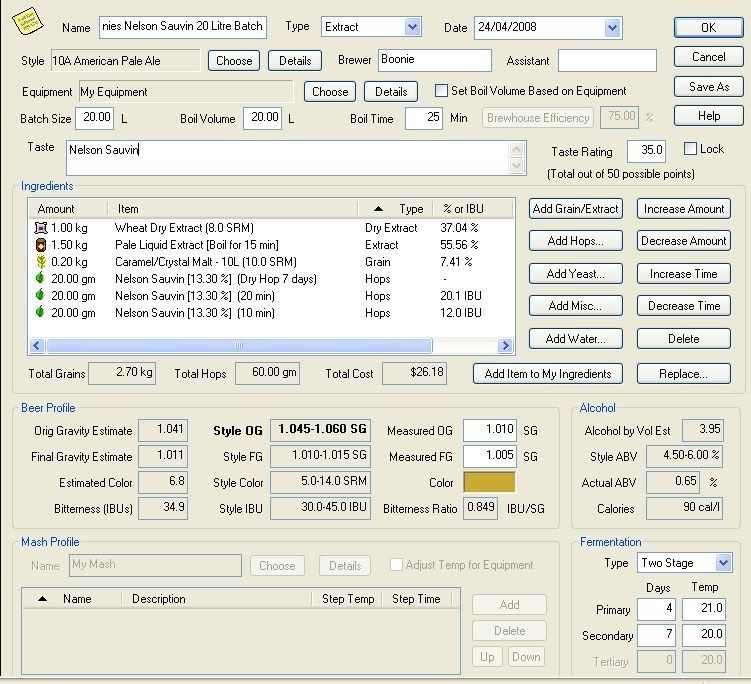Toggle the Lock checkbox for taste rating
This screenshot has width=751, height=684.
point(690,148)
